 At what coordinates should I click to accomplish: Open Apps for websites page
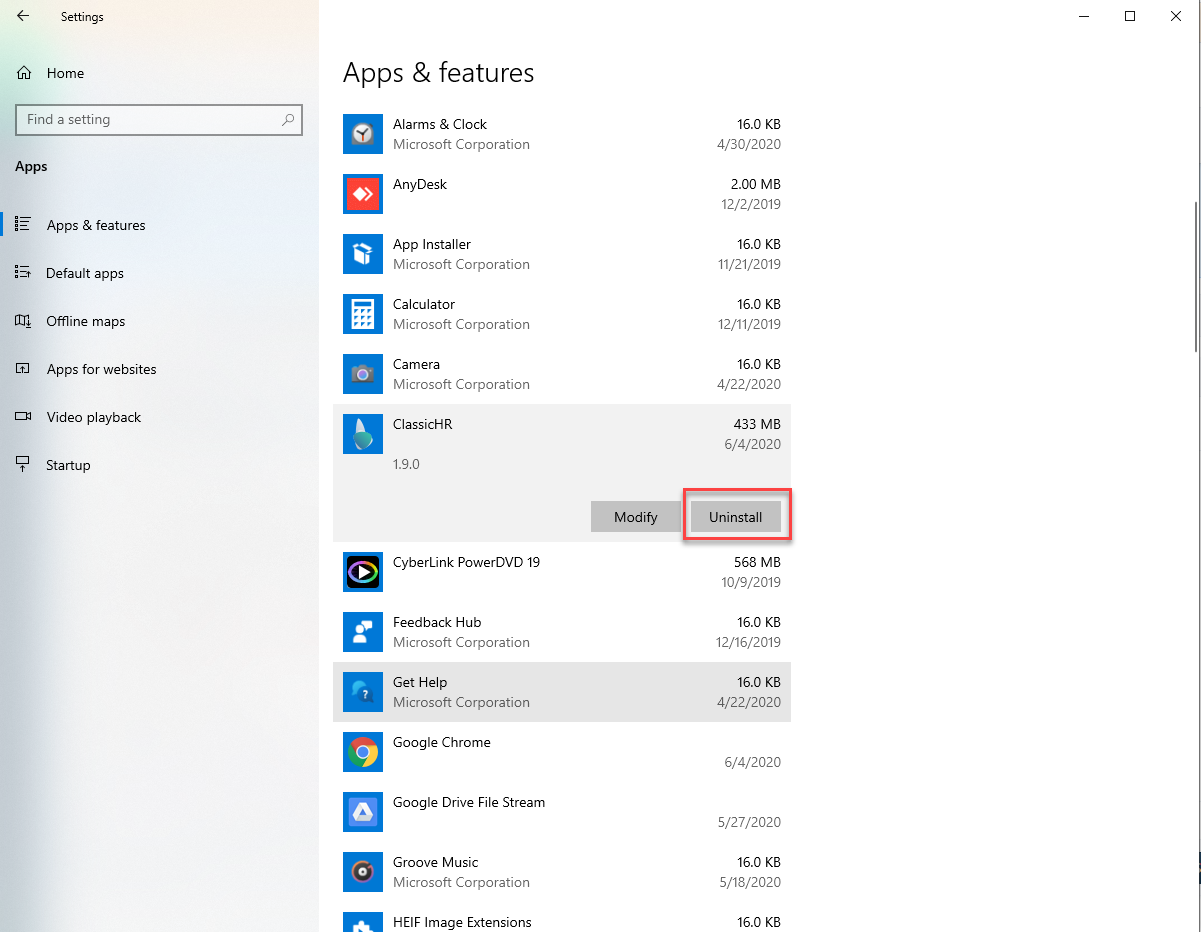pos(160,369)
